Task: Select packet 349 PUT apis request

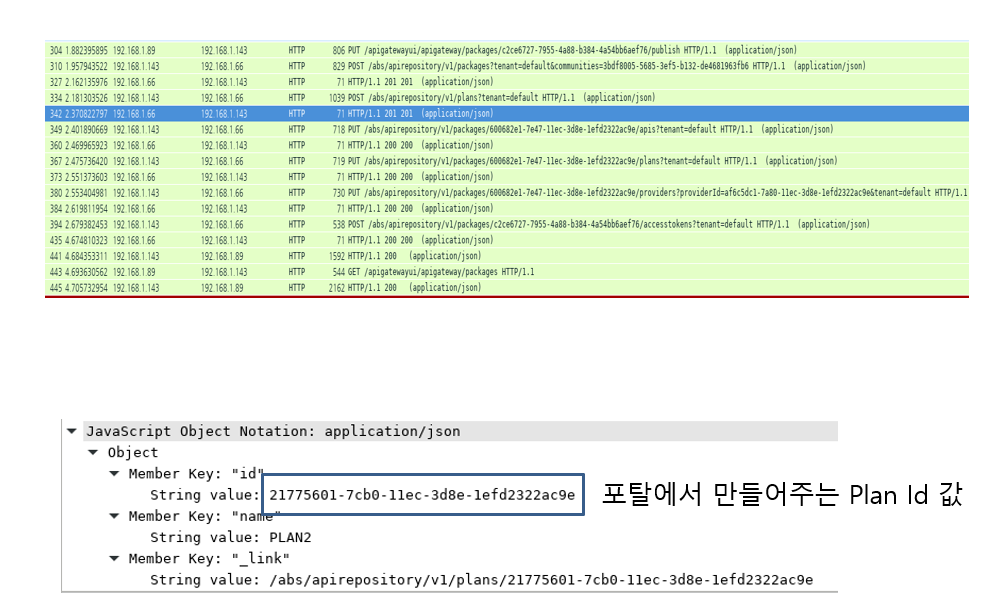Action: tap(500, 130)
